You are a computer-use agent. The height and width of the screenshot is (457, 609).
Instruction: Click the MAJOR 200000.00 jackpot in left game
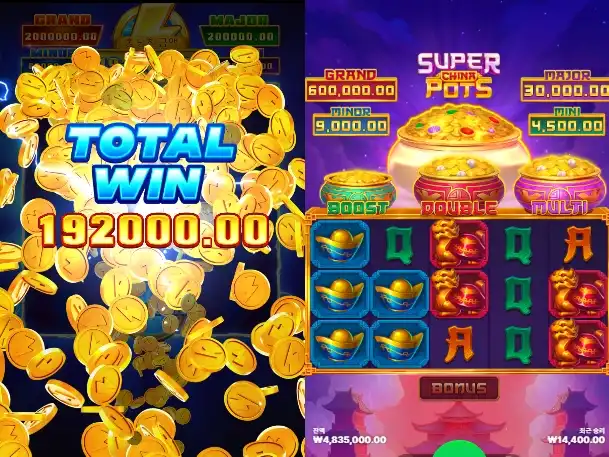(x=240, y=31)
